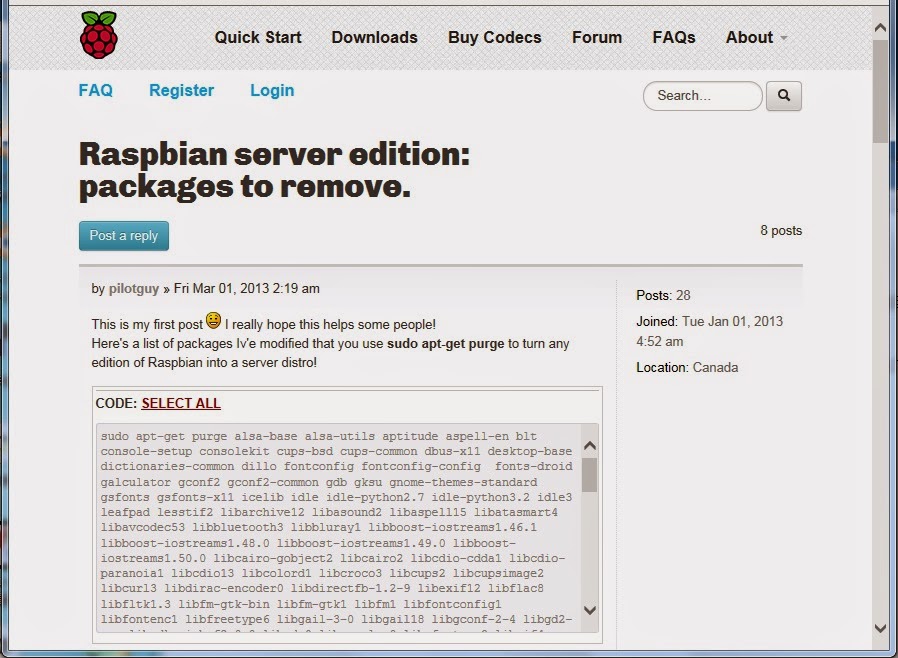898x658 pixels.
Task: Click code box scroll up arrow
Action: click(x=590, y=446)
